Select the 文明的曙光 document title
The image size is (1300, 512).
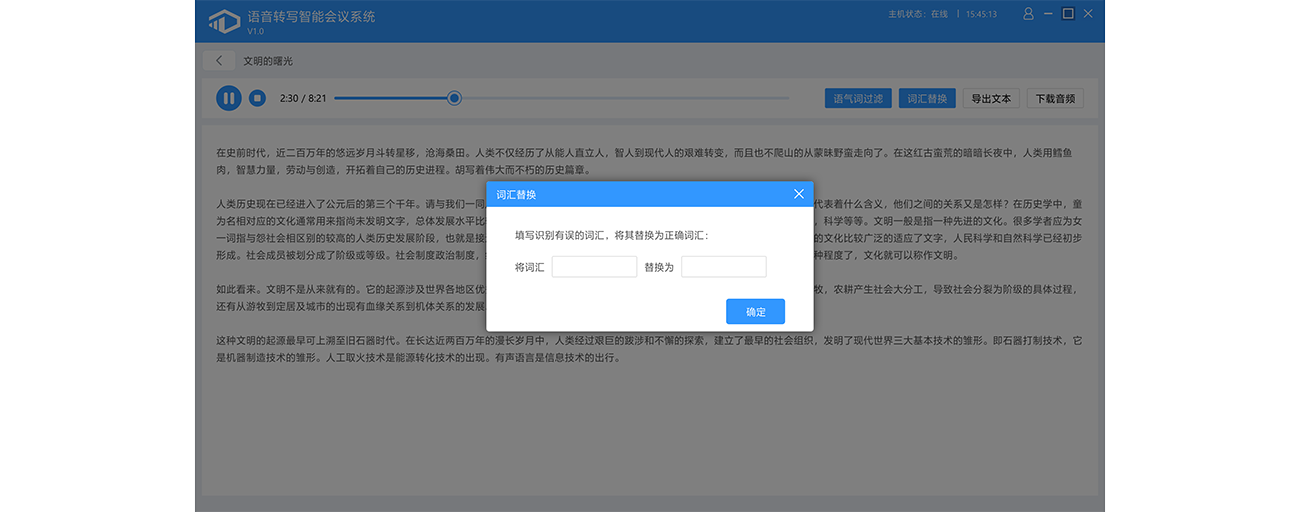[x=268, y=61]
